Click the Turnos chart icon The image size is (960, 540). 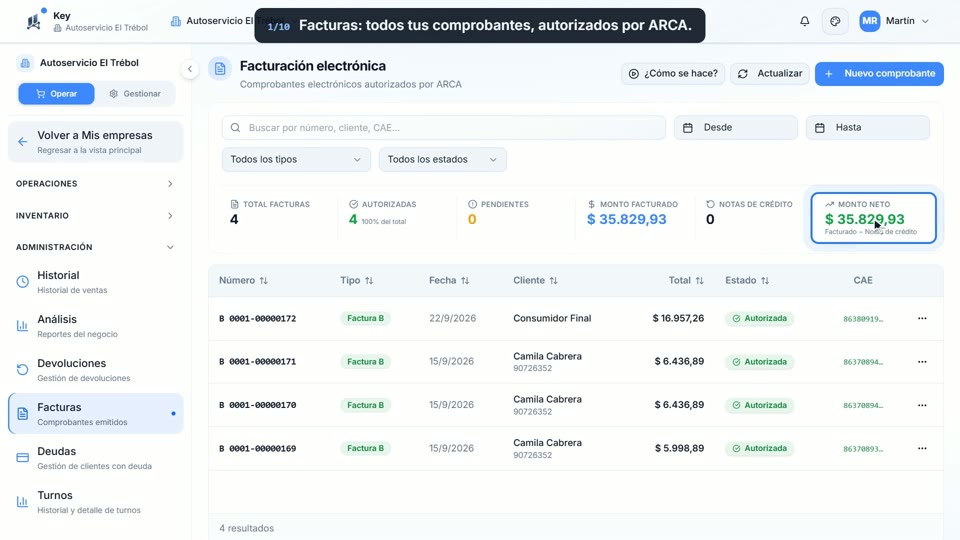point(23,502)
